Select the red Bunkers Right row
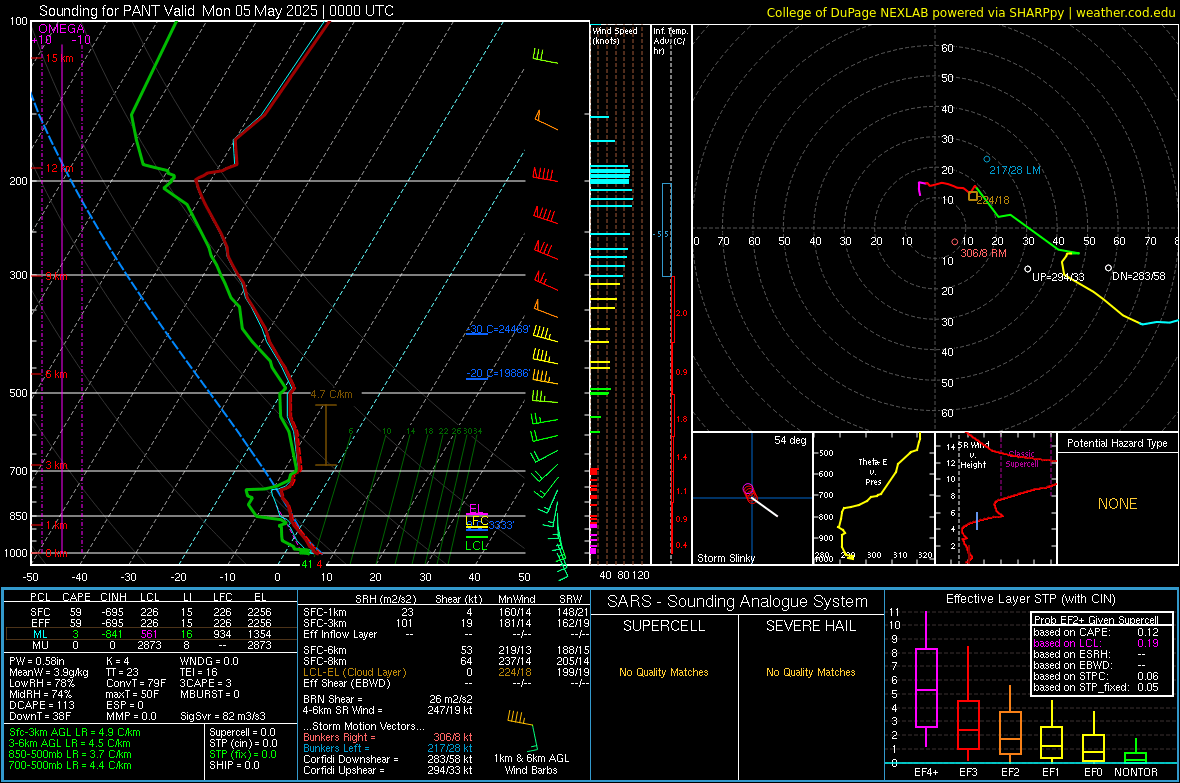 tap(388, 737)
